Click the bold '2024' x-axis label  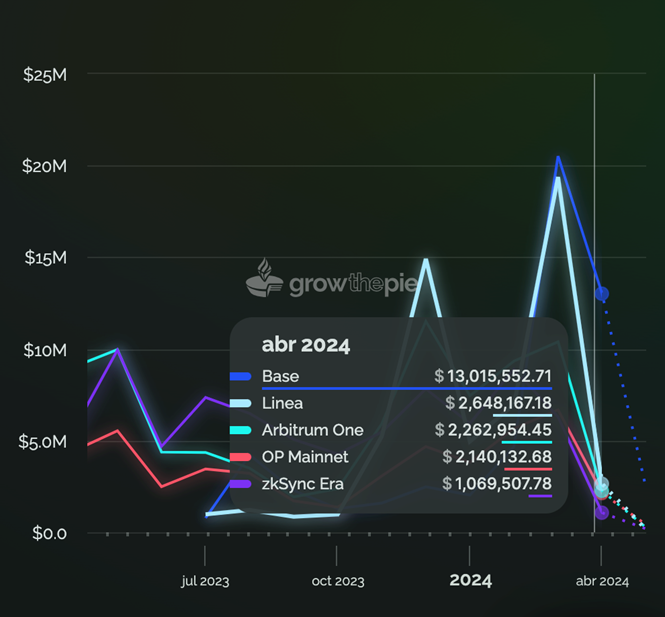(470, 580)
